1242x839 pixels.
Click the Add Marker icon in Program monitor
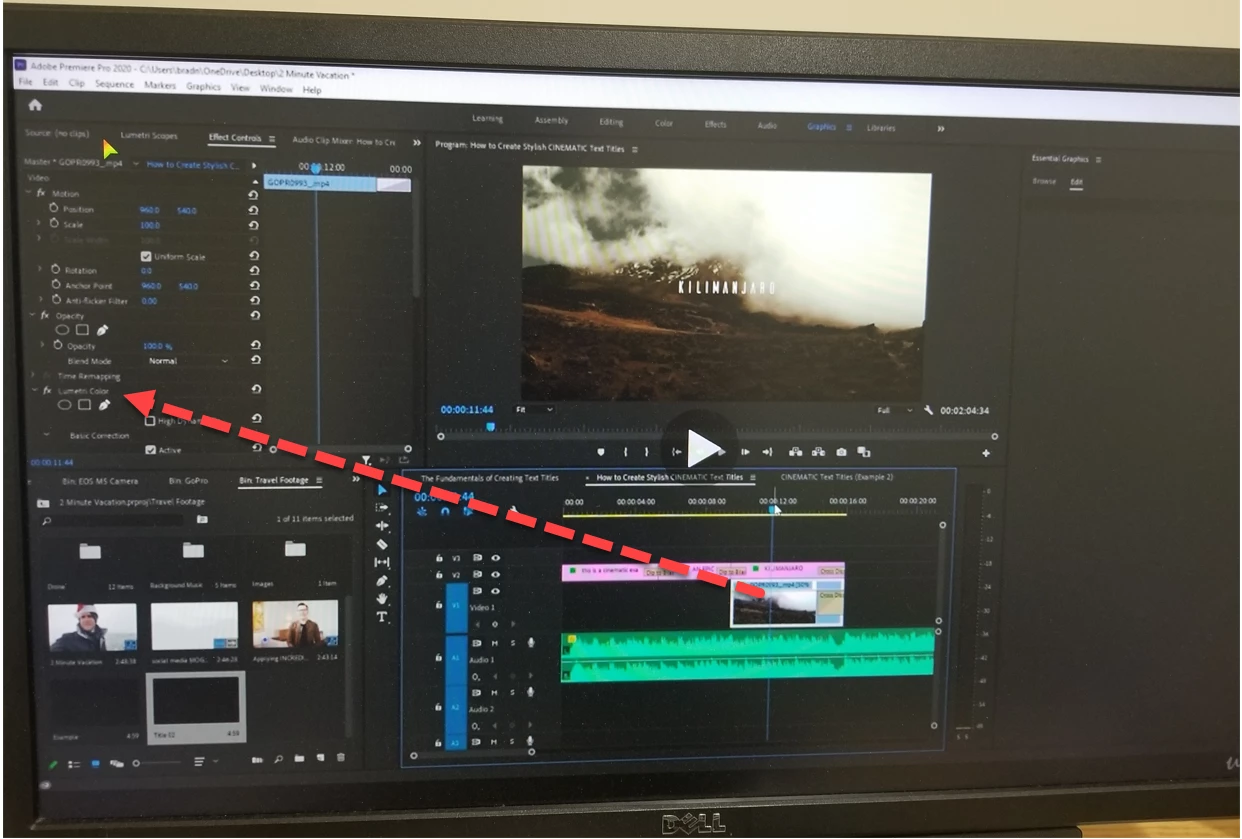coord(601,452)
